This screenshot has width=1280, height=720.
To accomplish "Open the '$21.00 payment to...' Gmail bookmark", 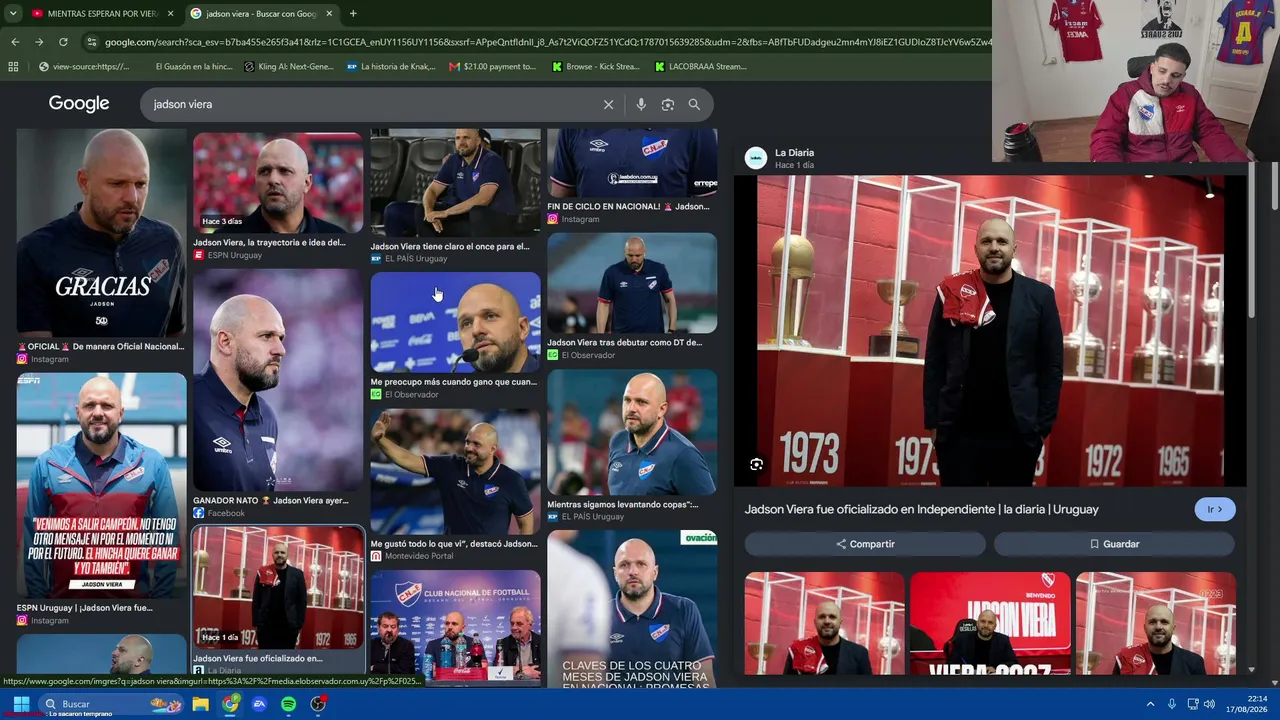I will click(492, 67).
